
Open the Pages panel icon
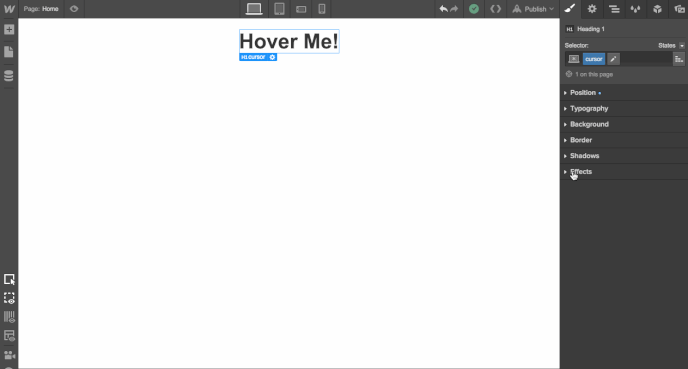(9, 52)
